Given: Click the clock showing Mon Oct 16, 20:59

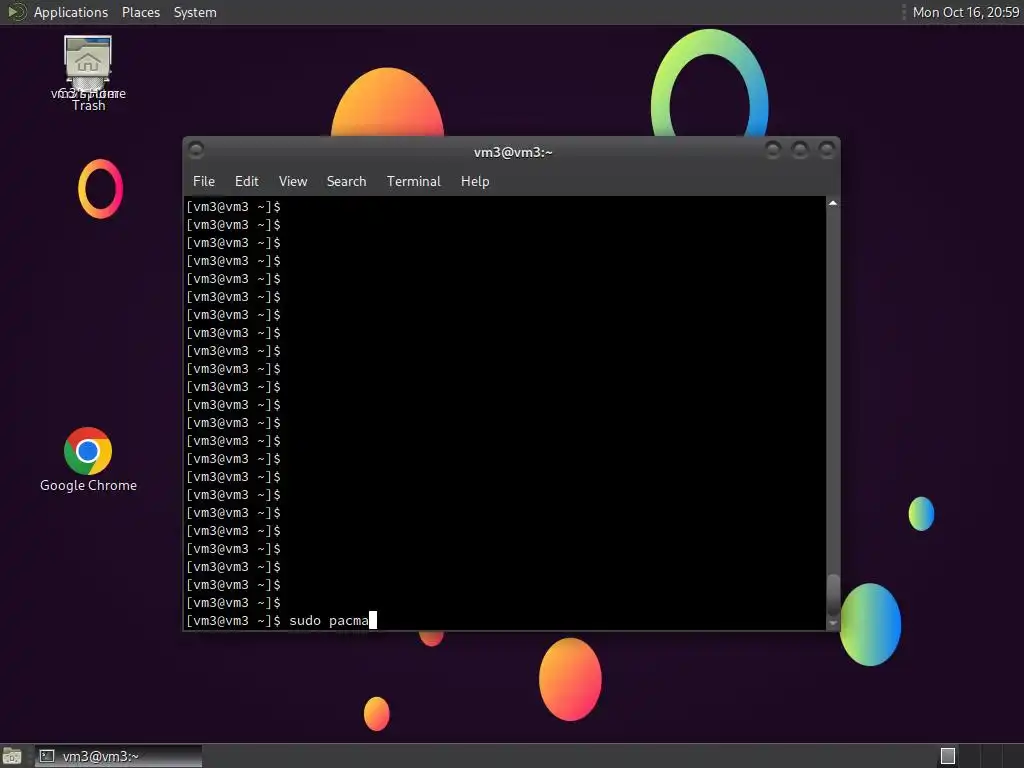Looking at the screenshot, I should point(965,12).
